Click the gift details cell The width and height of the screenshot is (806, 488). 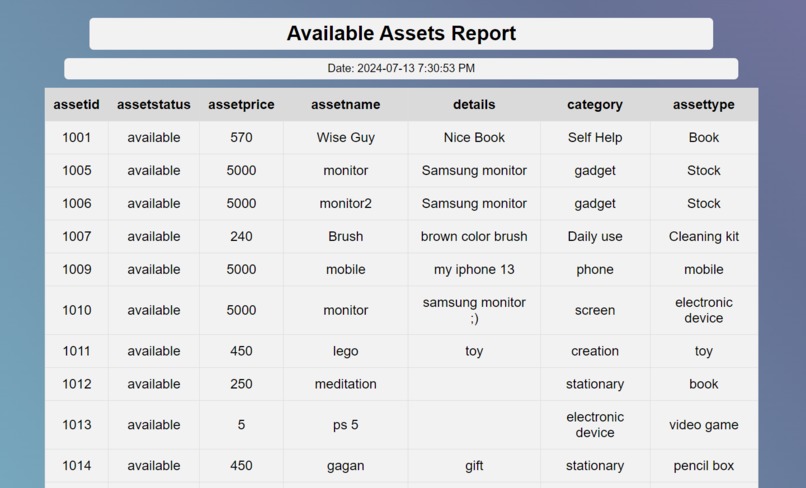(x=474, y=466)
